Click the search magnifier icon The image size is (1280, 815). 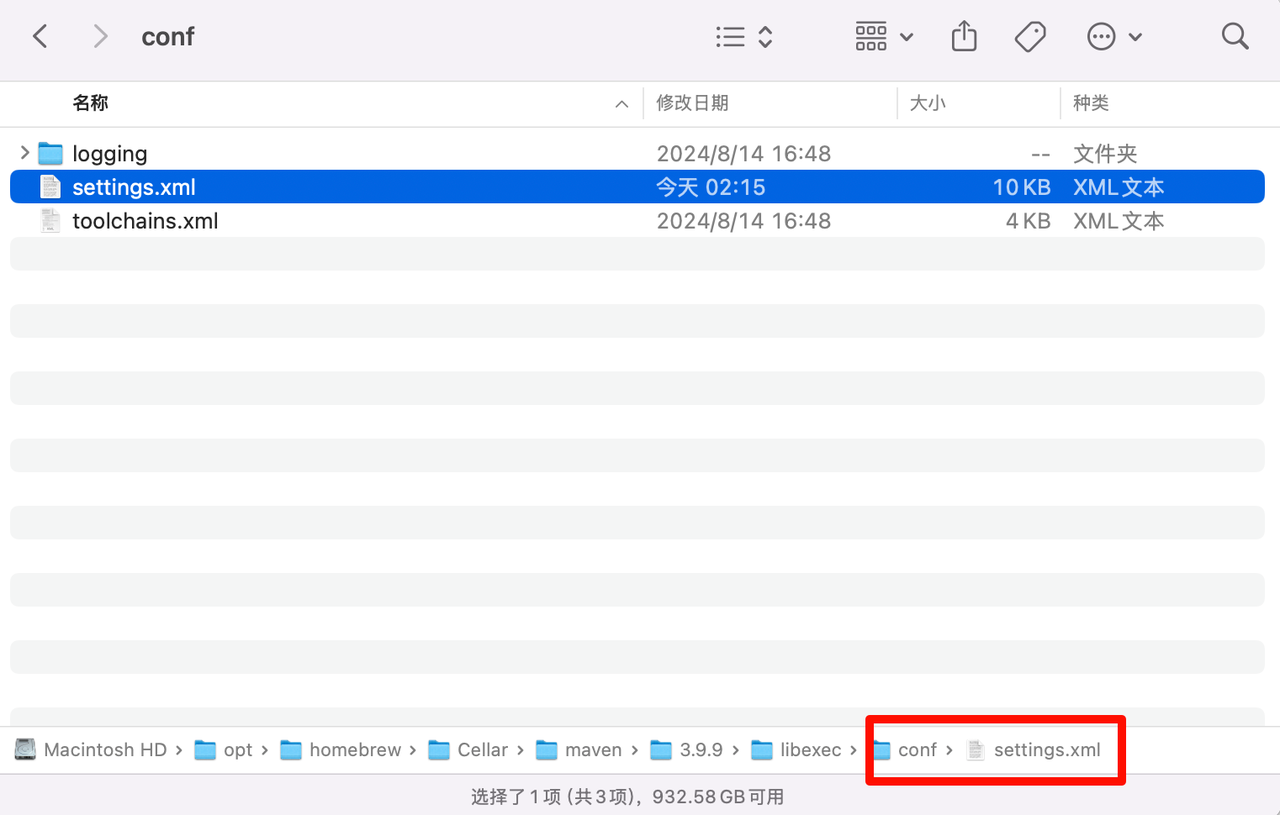click(x=1235, y=37)
